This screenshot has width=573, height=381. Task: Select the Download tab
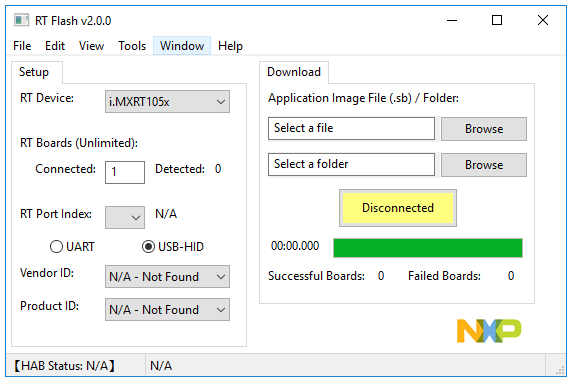[294, 72]
